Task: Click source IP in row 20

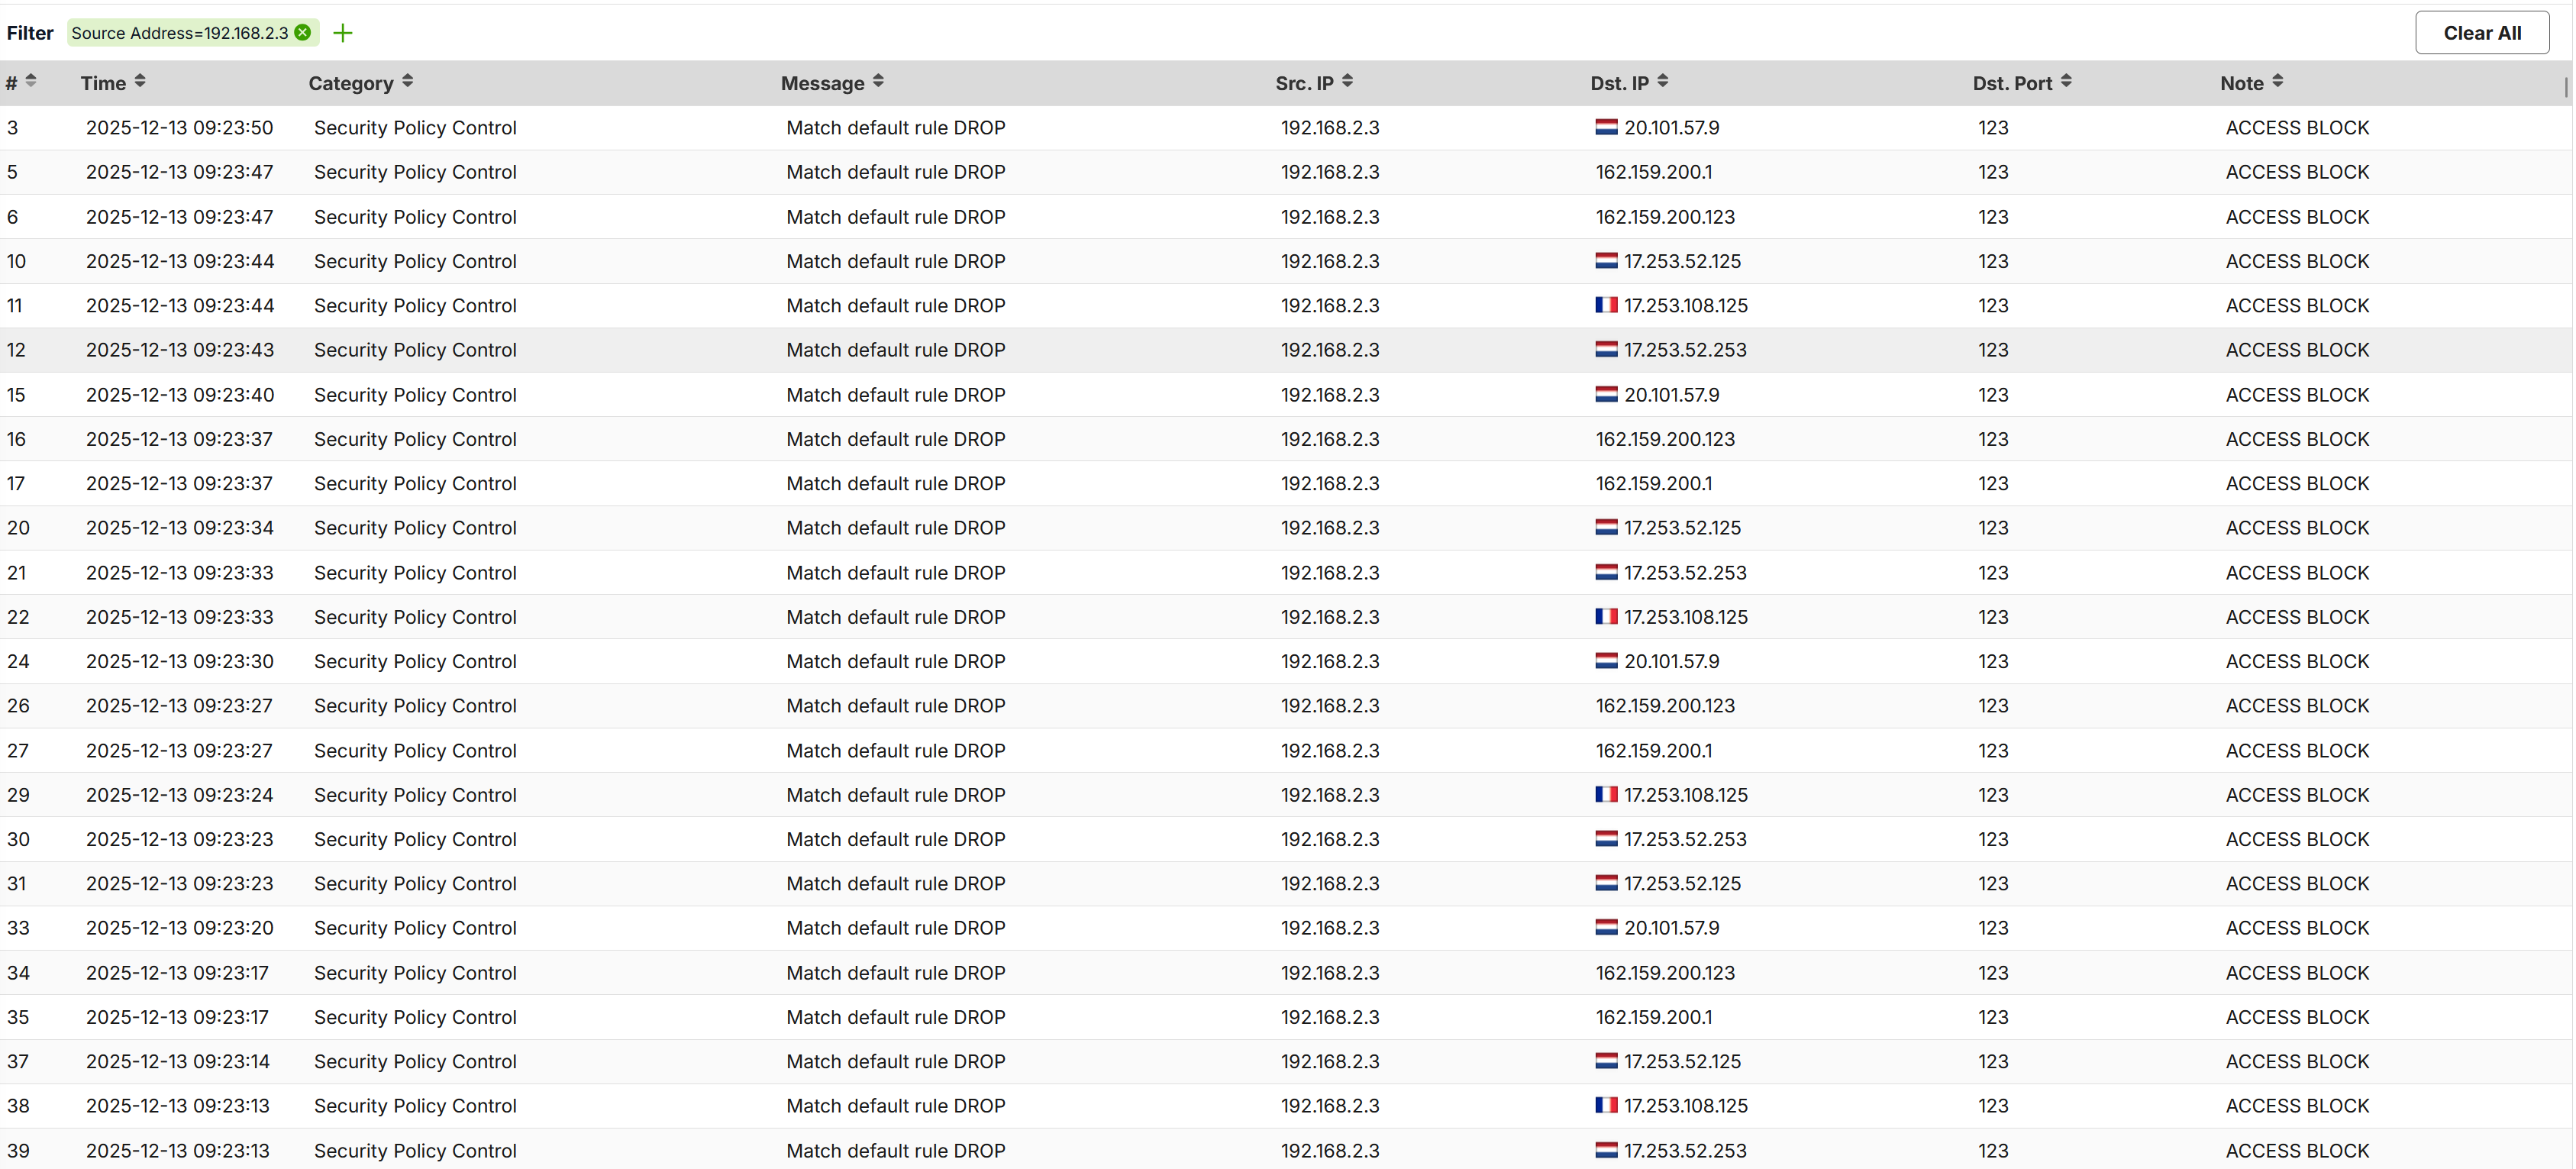Action: (1329, 528)
